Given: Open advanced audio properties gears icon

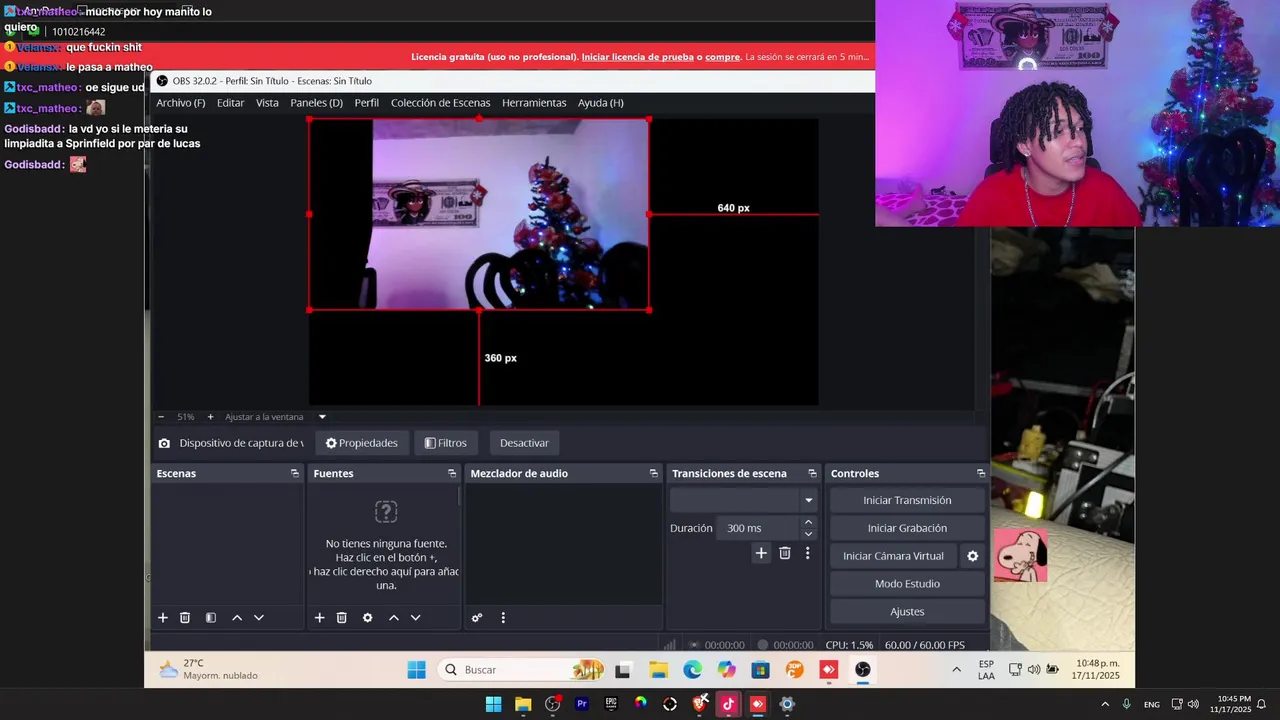Looking at the screenshot, I should (x=477, y=618).
